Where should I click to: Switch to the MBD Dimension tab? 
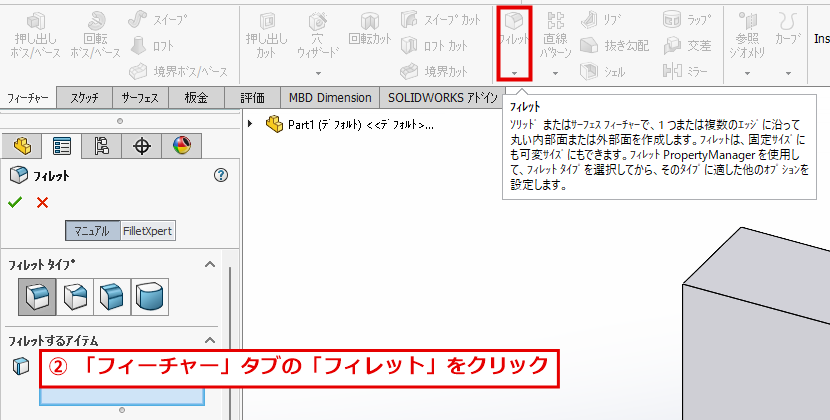(x=330, y=98)
